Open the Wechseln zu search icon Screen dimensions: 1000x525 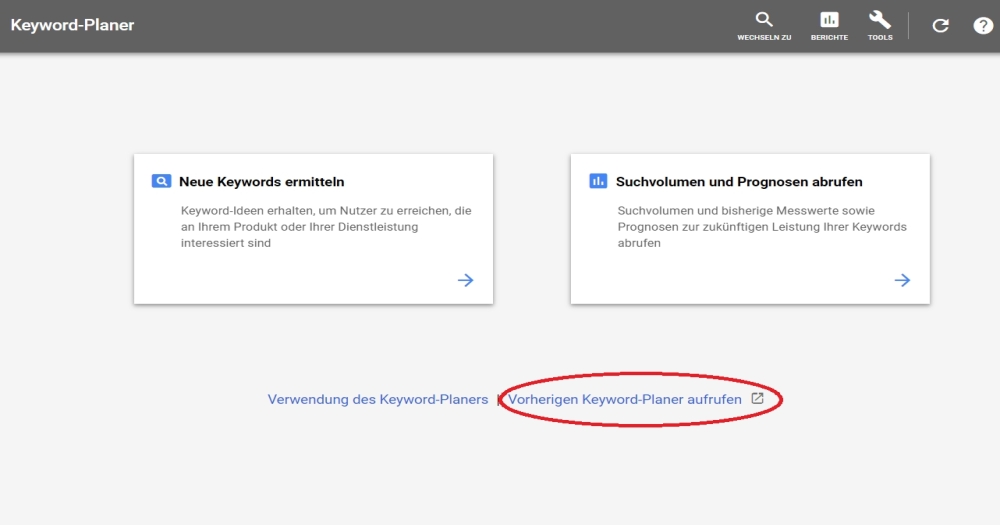763,19
